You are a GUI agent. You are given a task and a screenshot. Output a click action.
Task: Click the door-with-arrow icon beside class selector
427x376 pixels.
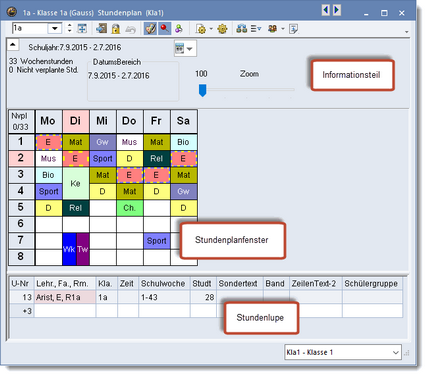click(101, 29)
